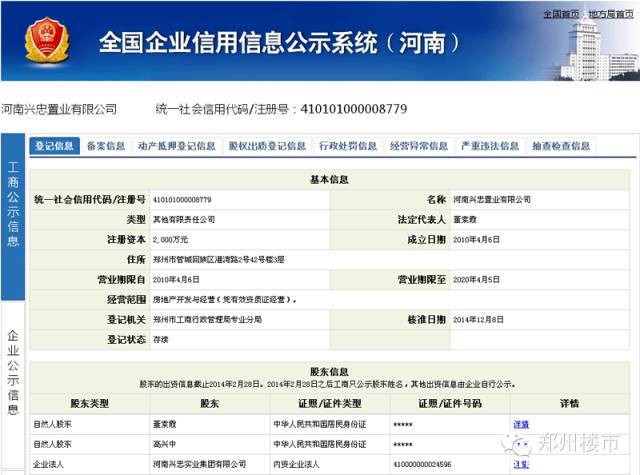Switch to the 备案信息 tab
640x475 pixels.
pyautogui.click(x=106, y=146)
